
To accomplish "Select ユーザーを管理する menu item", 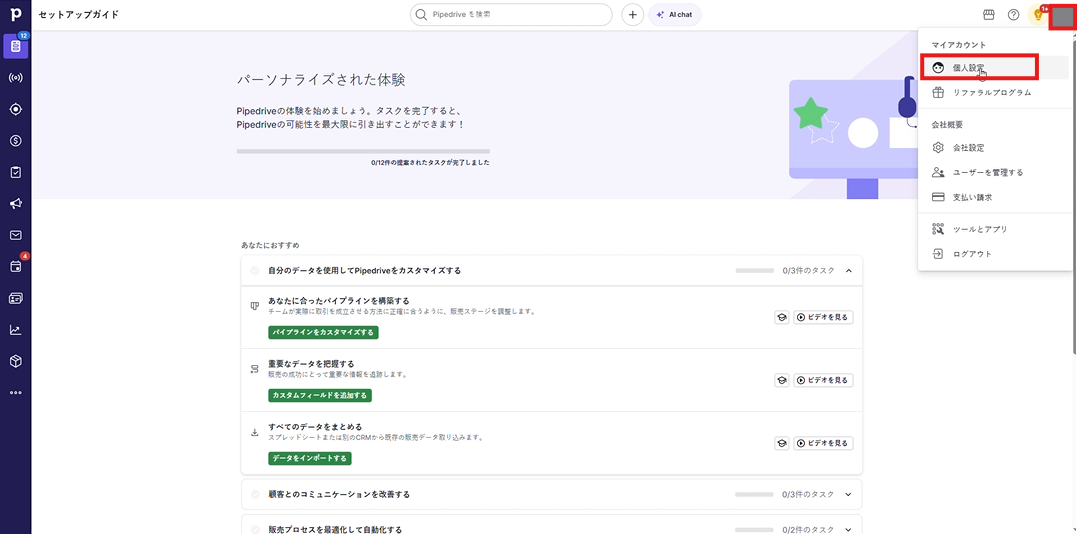I will pos(995,173).
